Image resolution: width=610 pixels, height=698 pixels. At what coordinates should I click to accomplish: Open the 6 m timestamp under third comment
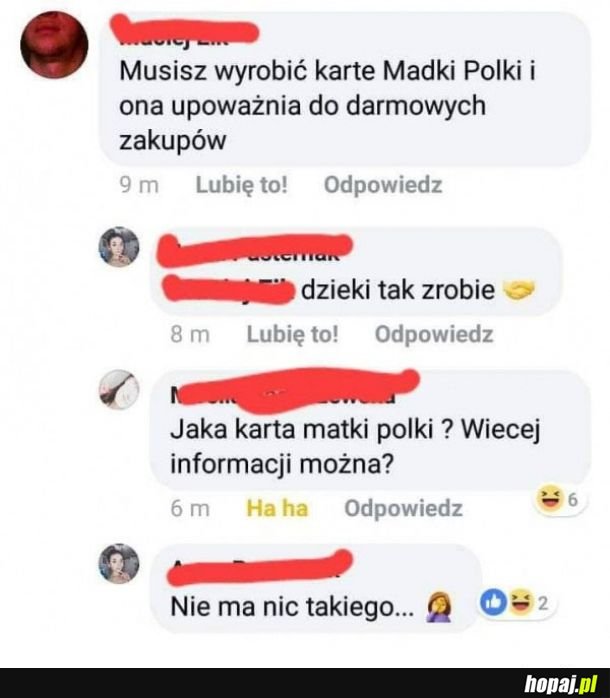(190, 508)
